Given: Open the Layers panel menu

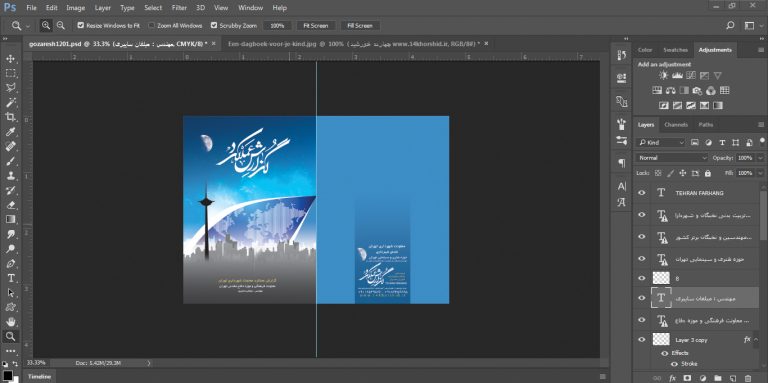Looking at the screenshot, I should (761, 125).
